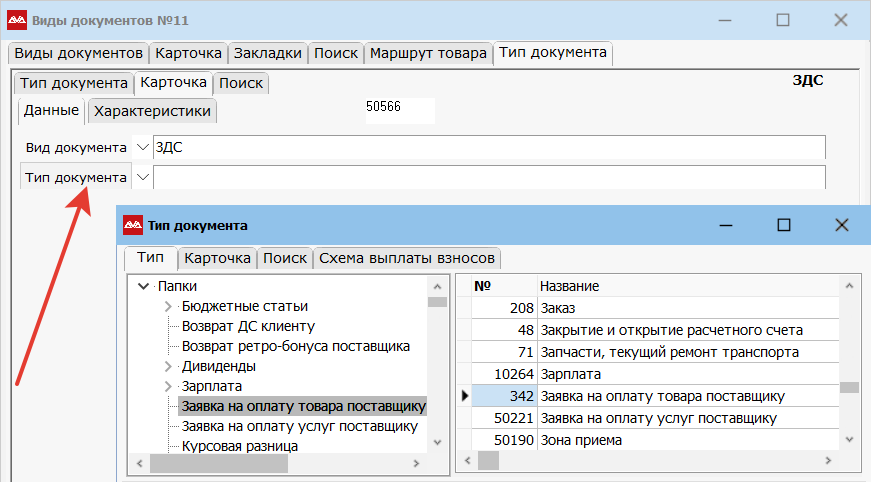The width and height of the screenshot is (871, 482).
Task: Expand the Дивиденды tree node
Action: point(168,366)
